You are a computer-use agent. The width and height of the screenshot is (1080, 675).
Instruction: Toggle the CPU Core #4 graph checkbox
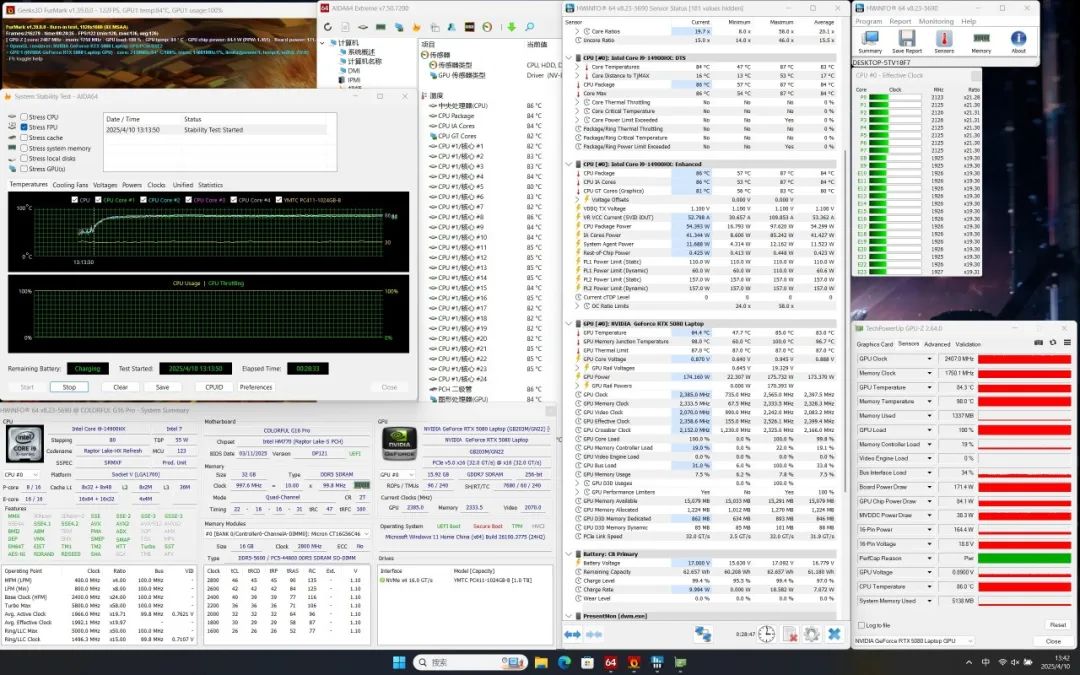(x=233, y=200)
